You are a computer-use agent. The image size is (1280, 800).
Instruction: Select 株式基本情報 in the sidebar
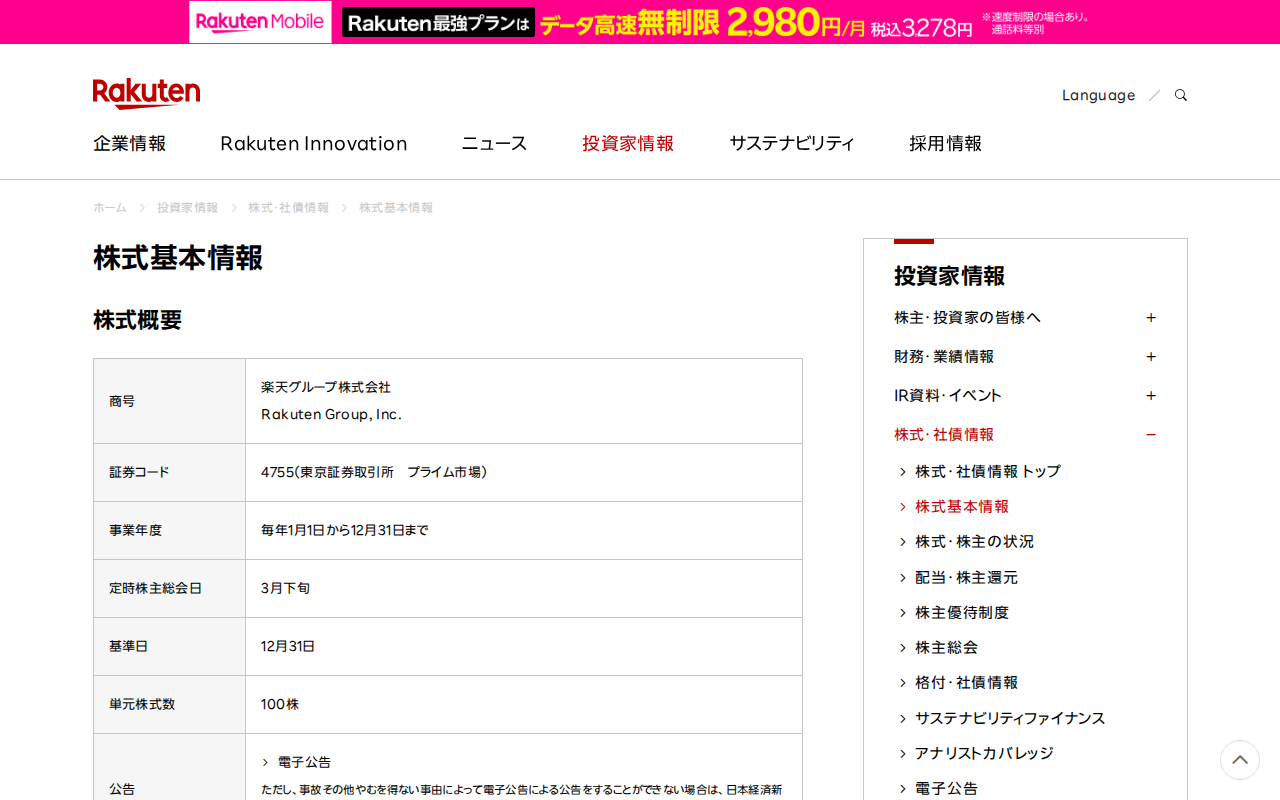[961, 506]
